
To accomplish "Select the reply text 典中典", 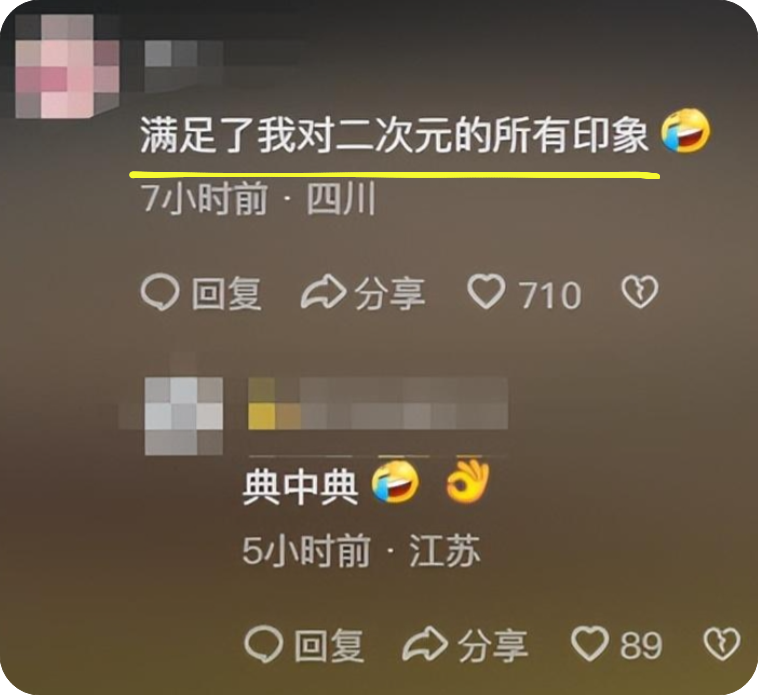I will point(300,487).
